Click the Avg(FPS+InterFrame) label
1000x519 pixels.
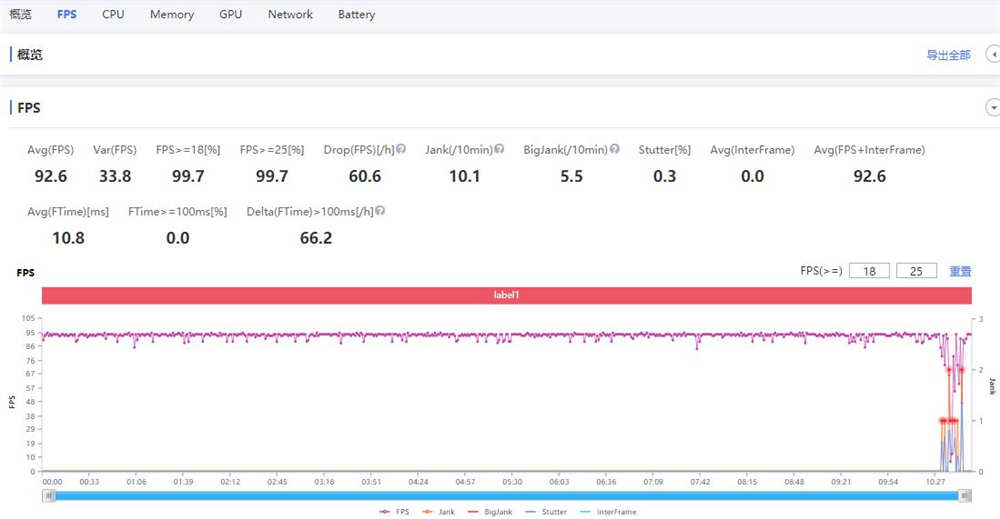[869, 150]
